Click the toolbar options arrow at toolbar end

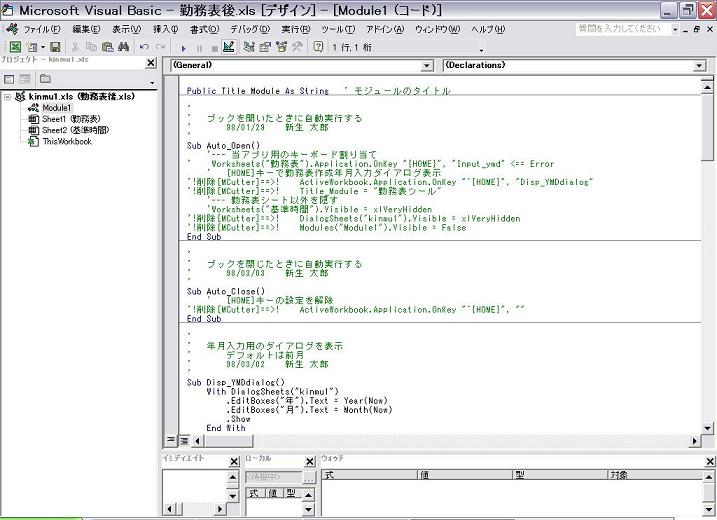click(x=481, y=50)
